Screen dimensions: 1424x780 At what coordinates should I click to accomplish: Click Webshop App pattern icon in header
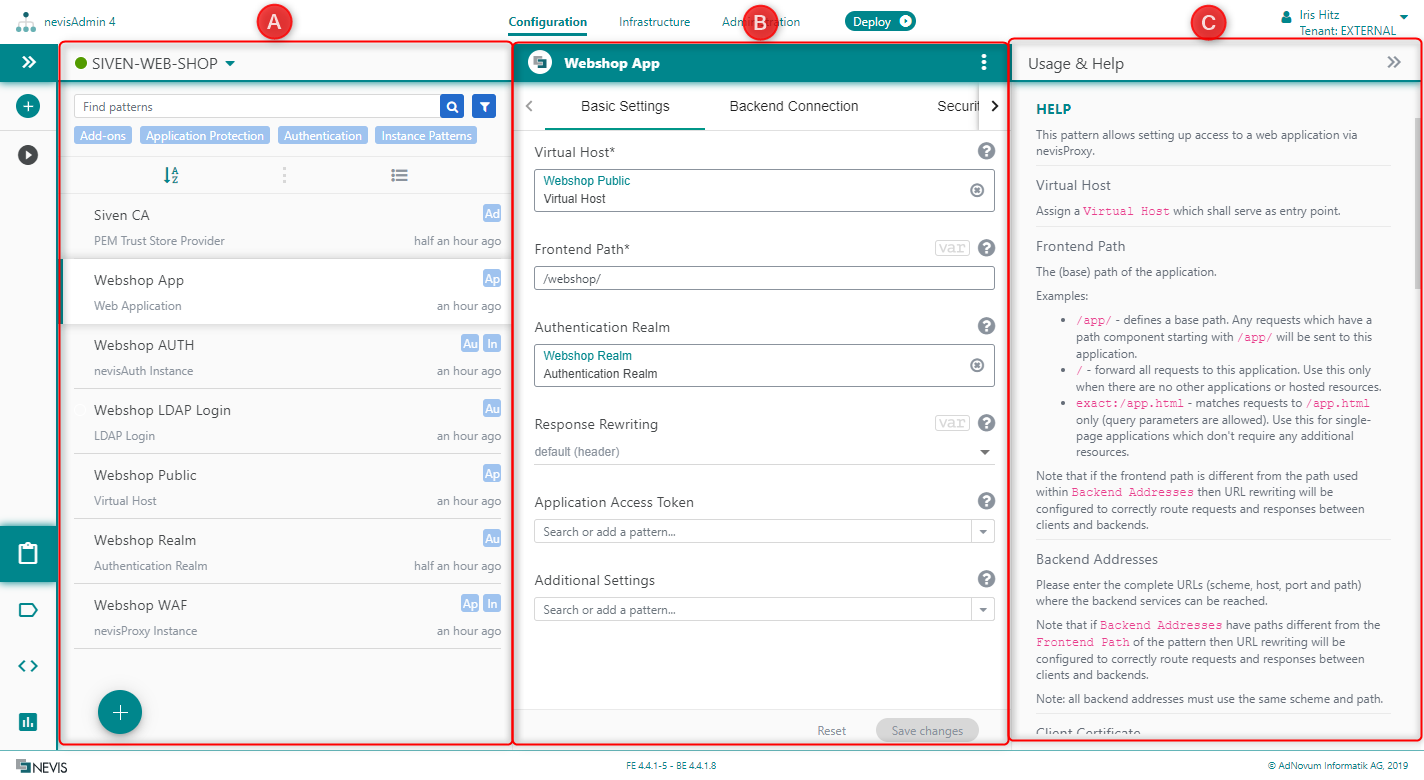[540, 62]
